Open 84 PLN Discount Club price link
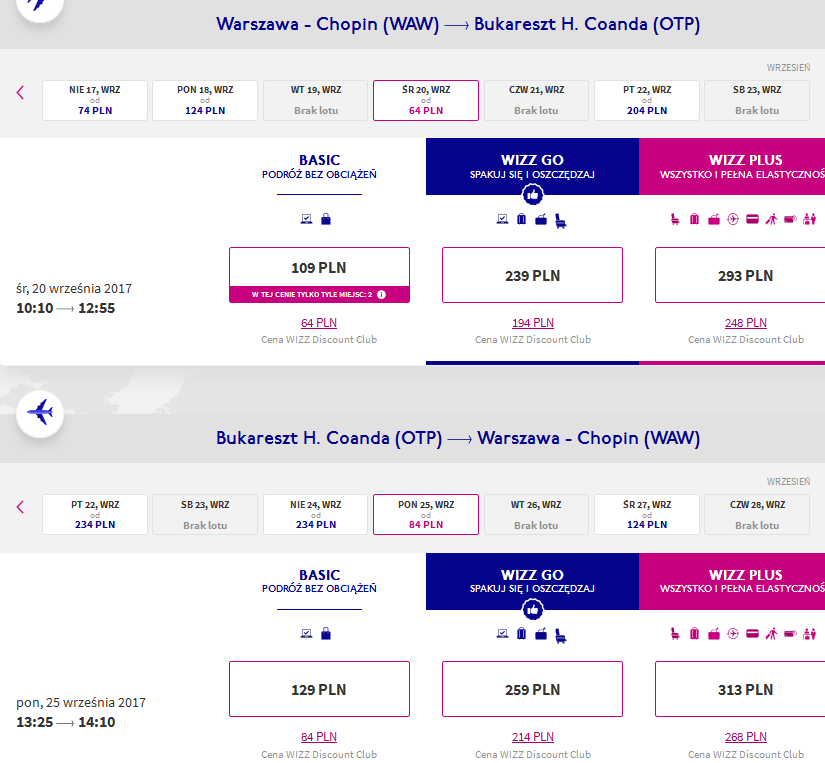The width and height of the screenshot is (825, 763). click(x=319, y=737)
